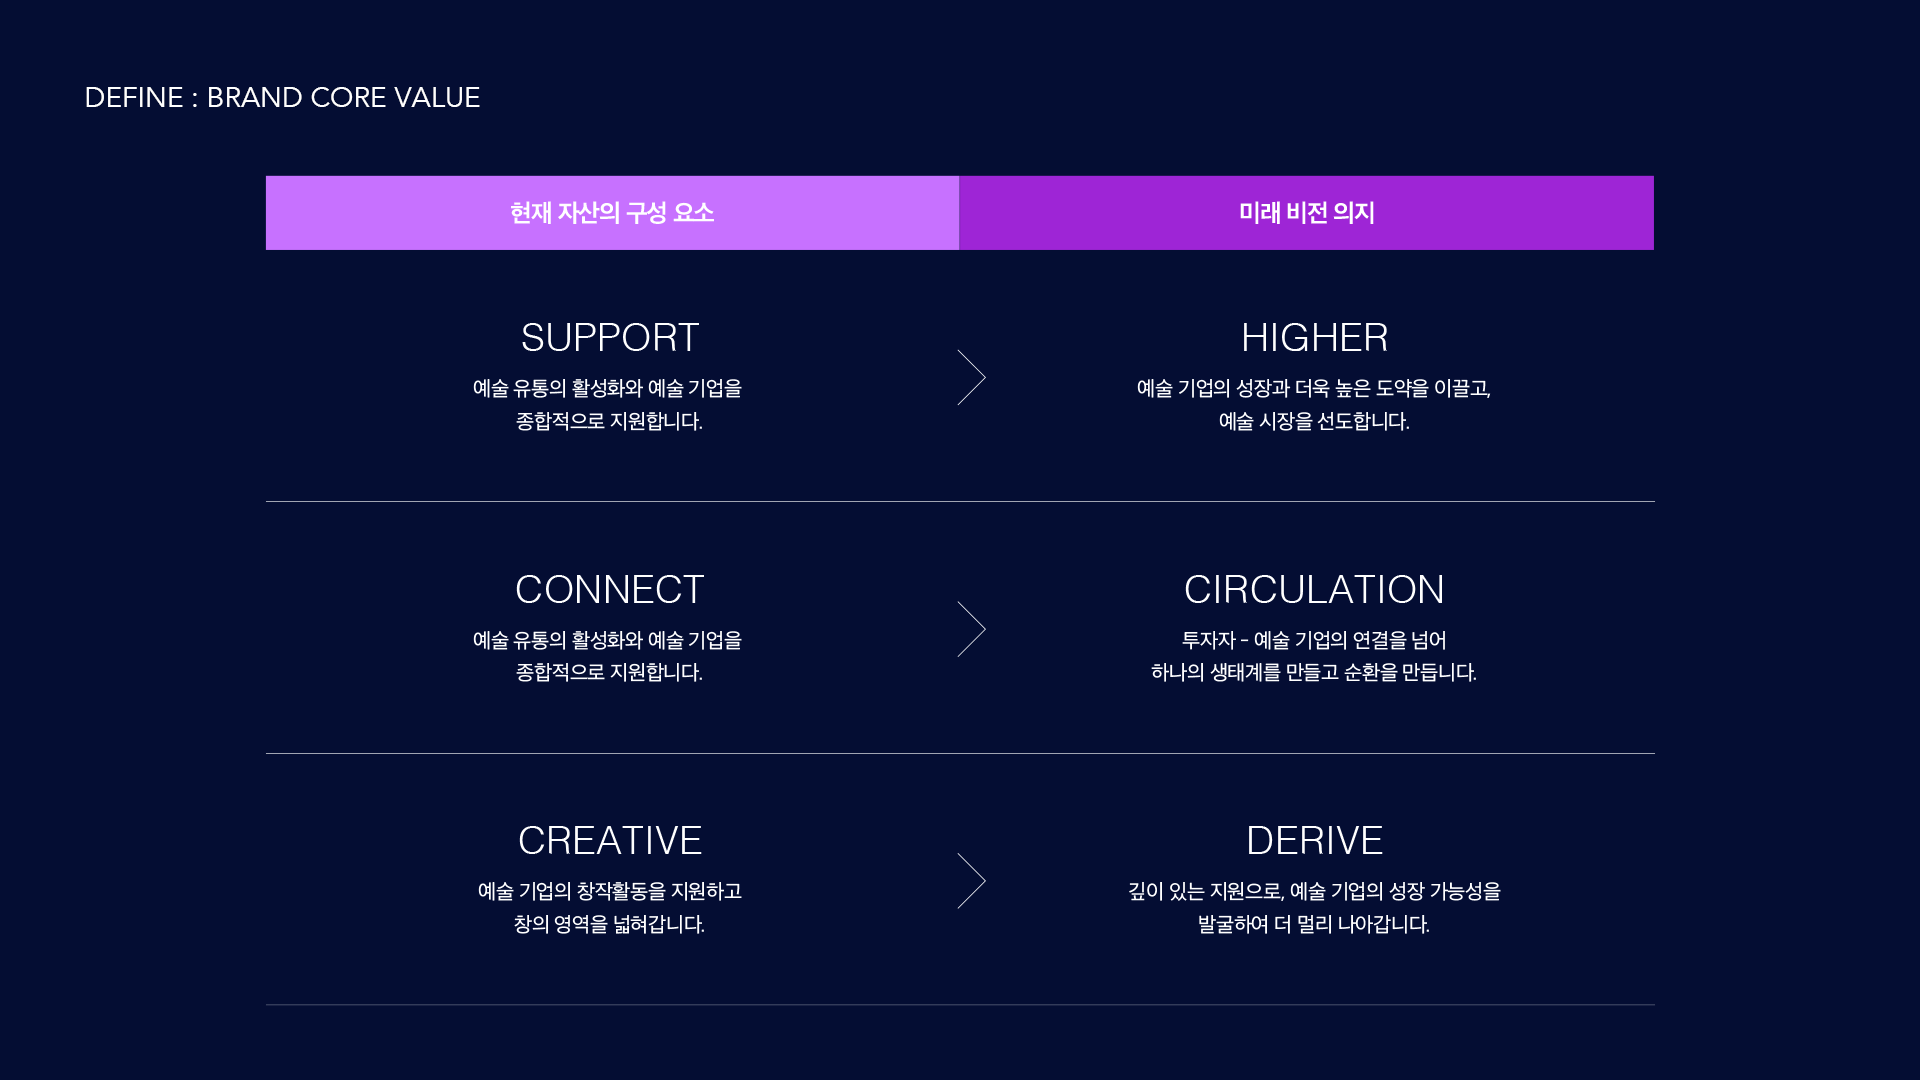Click the DERIVE heading
Viewport: 1920px width, 1080px height.
[1314, 841]
